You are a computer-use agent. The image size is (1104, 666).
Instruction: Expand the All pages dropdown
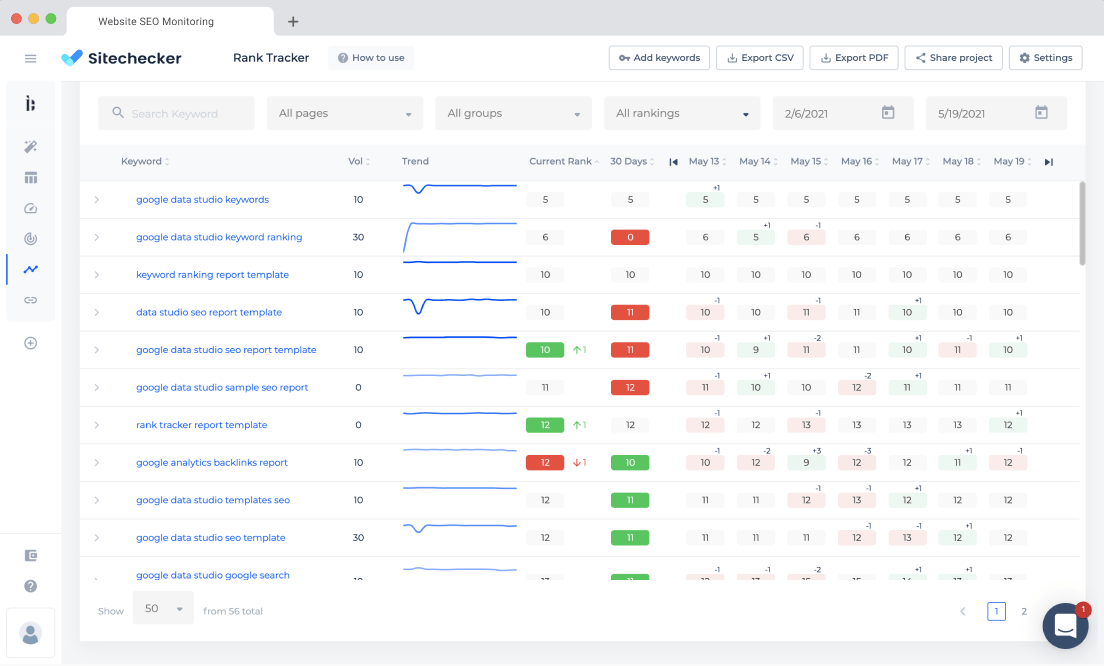[345, 113]
